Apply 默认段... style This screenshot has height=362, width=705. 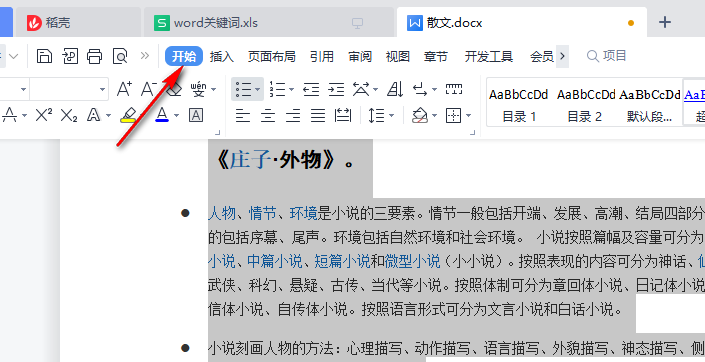(x=650, y=105)
